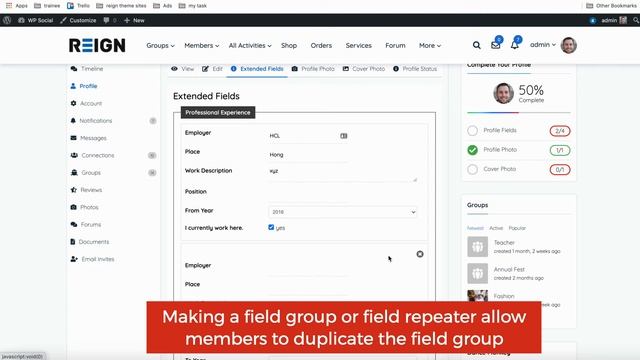Open Groups in the profile sidebar
The image size is (640, 360).
click(85, 173)
